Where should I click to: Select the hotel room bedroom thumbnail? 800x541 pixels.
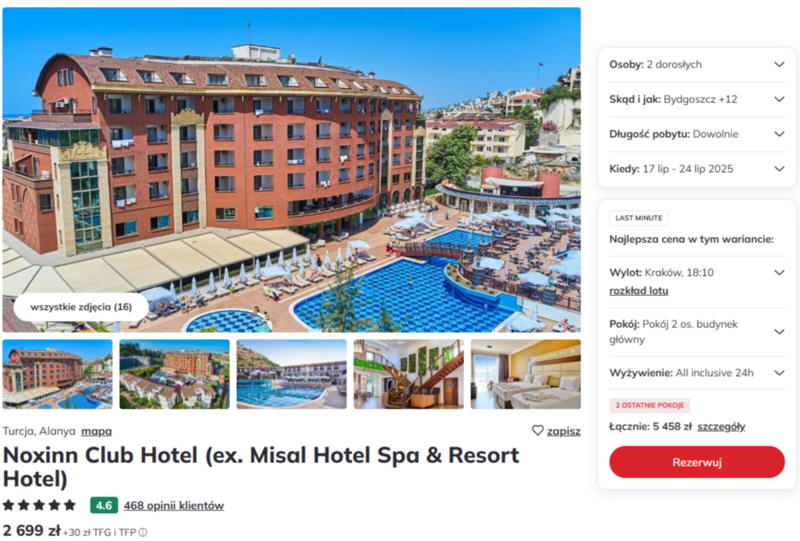click(x=526, y=374)
